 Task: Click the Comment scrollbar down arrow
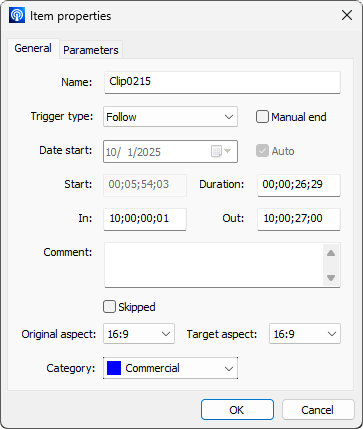click(331, 277)
